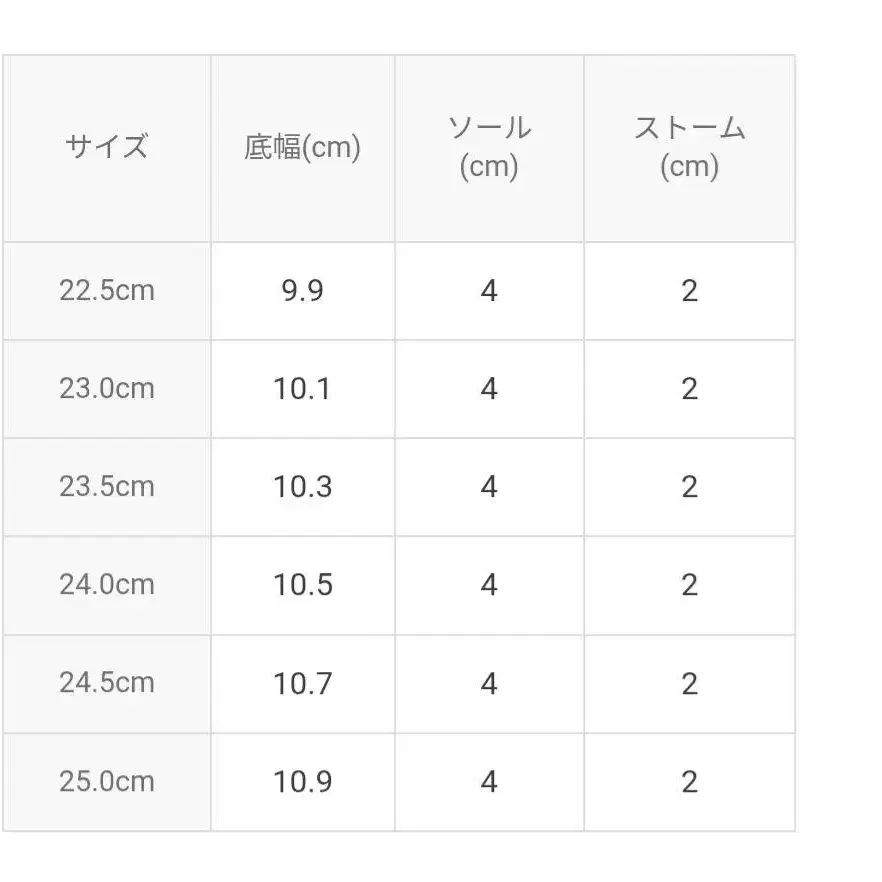The image size is (882, 882).
Task: Click the ソール (cm) column header
Action: [x=489, y=147]
